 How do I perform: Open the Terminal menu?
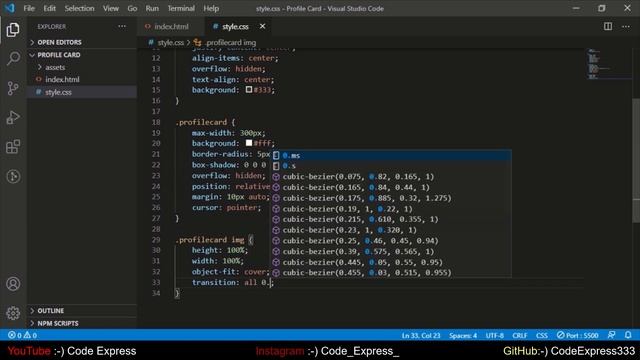click(x=181, y=8)
